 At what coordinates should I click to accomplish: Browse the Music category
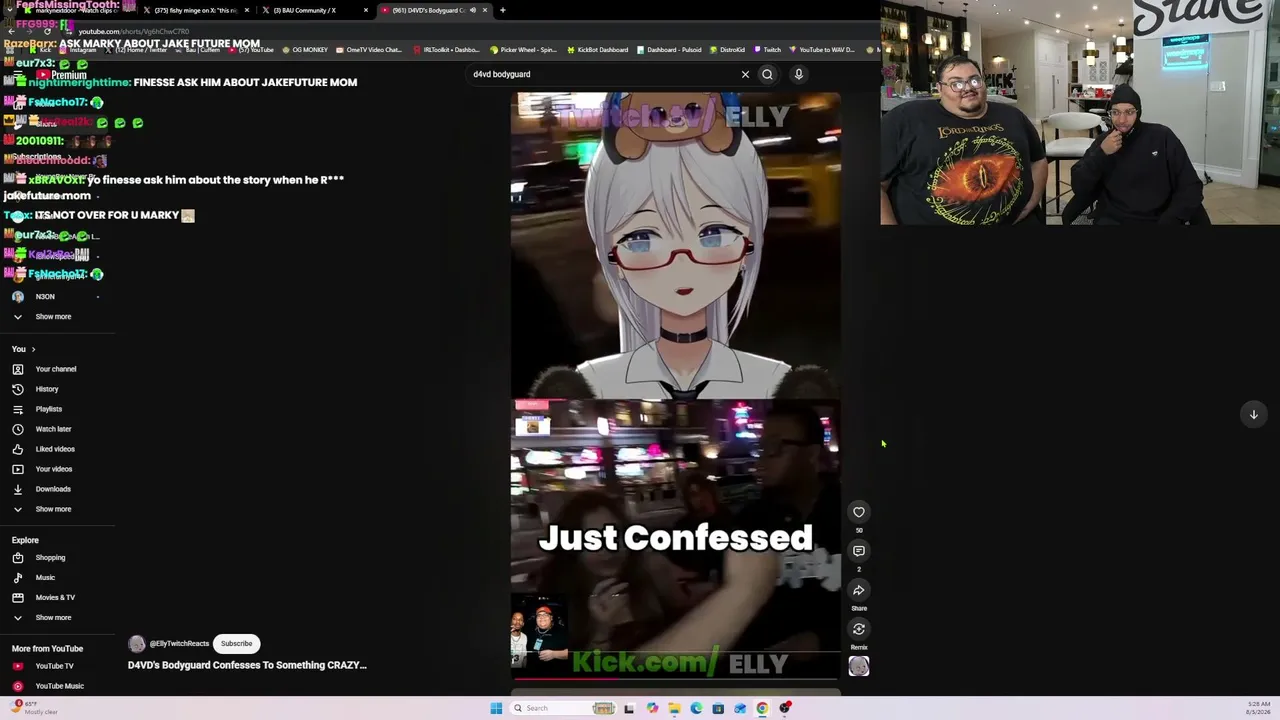point(45,578)
